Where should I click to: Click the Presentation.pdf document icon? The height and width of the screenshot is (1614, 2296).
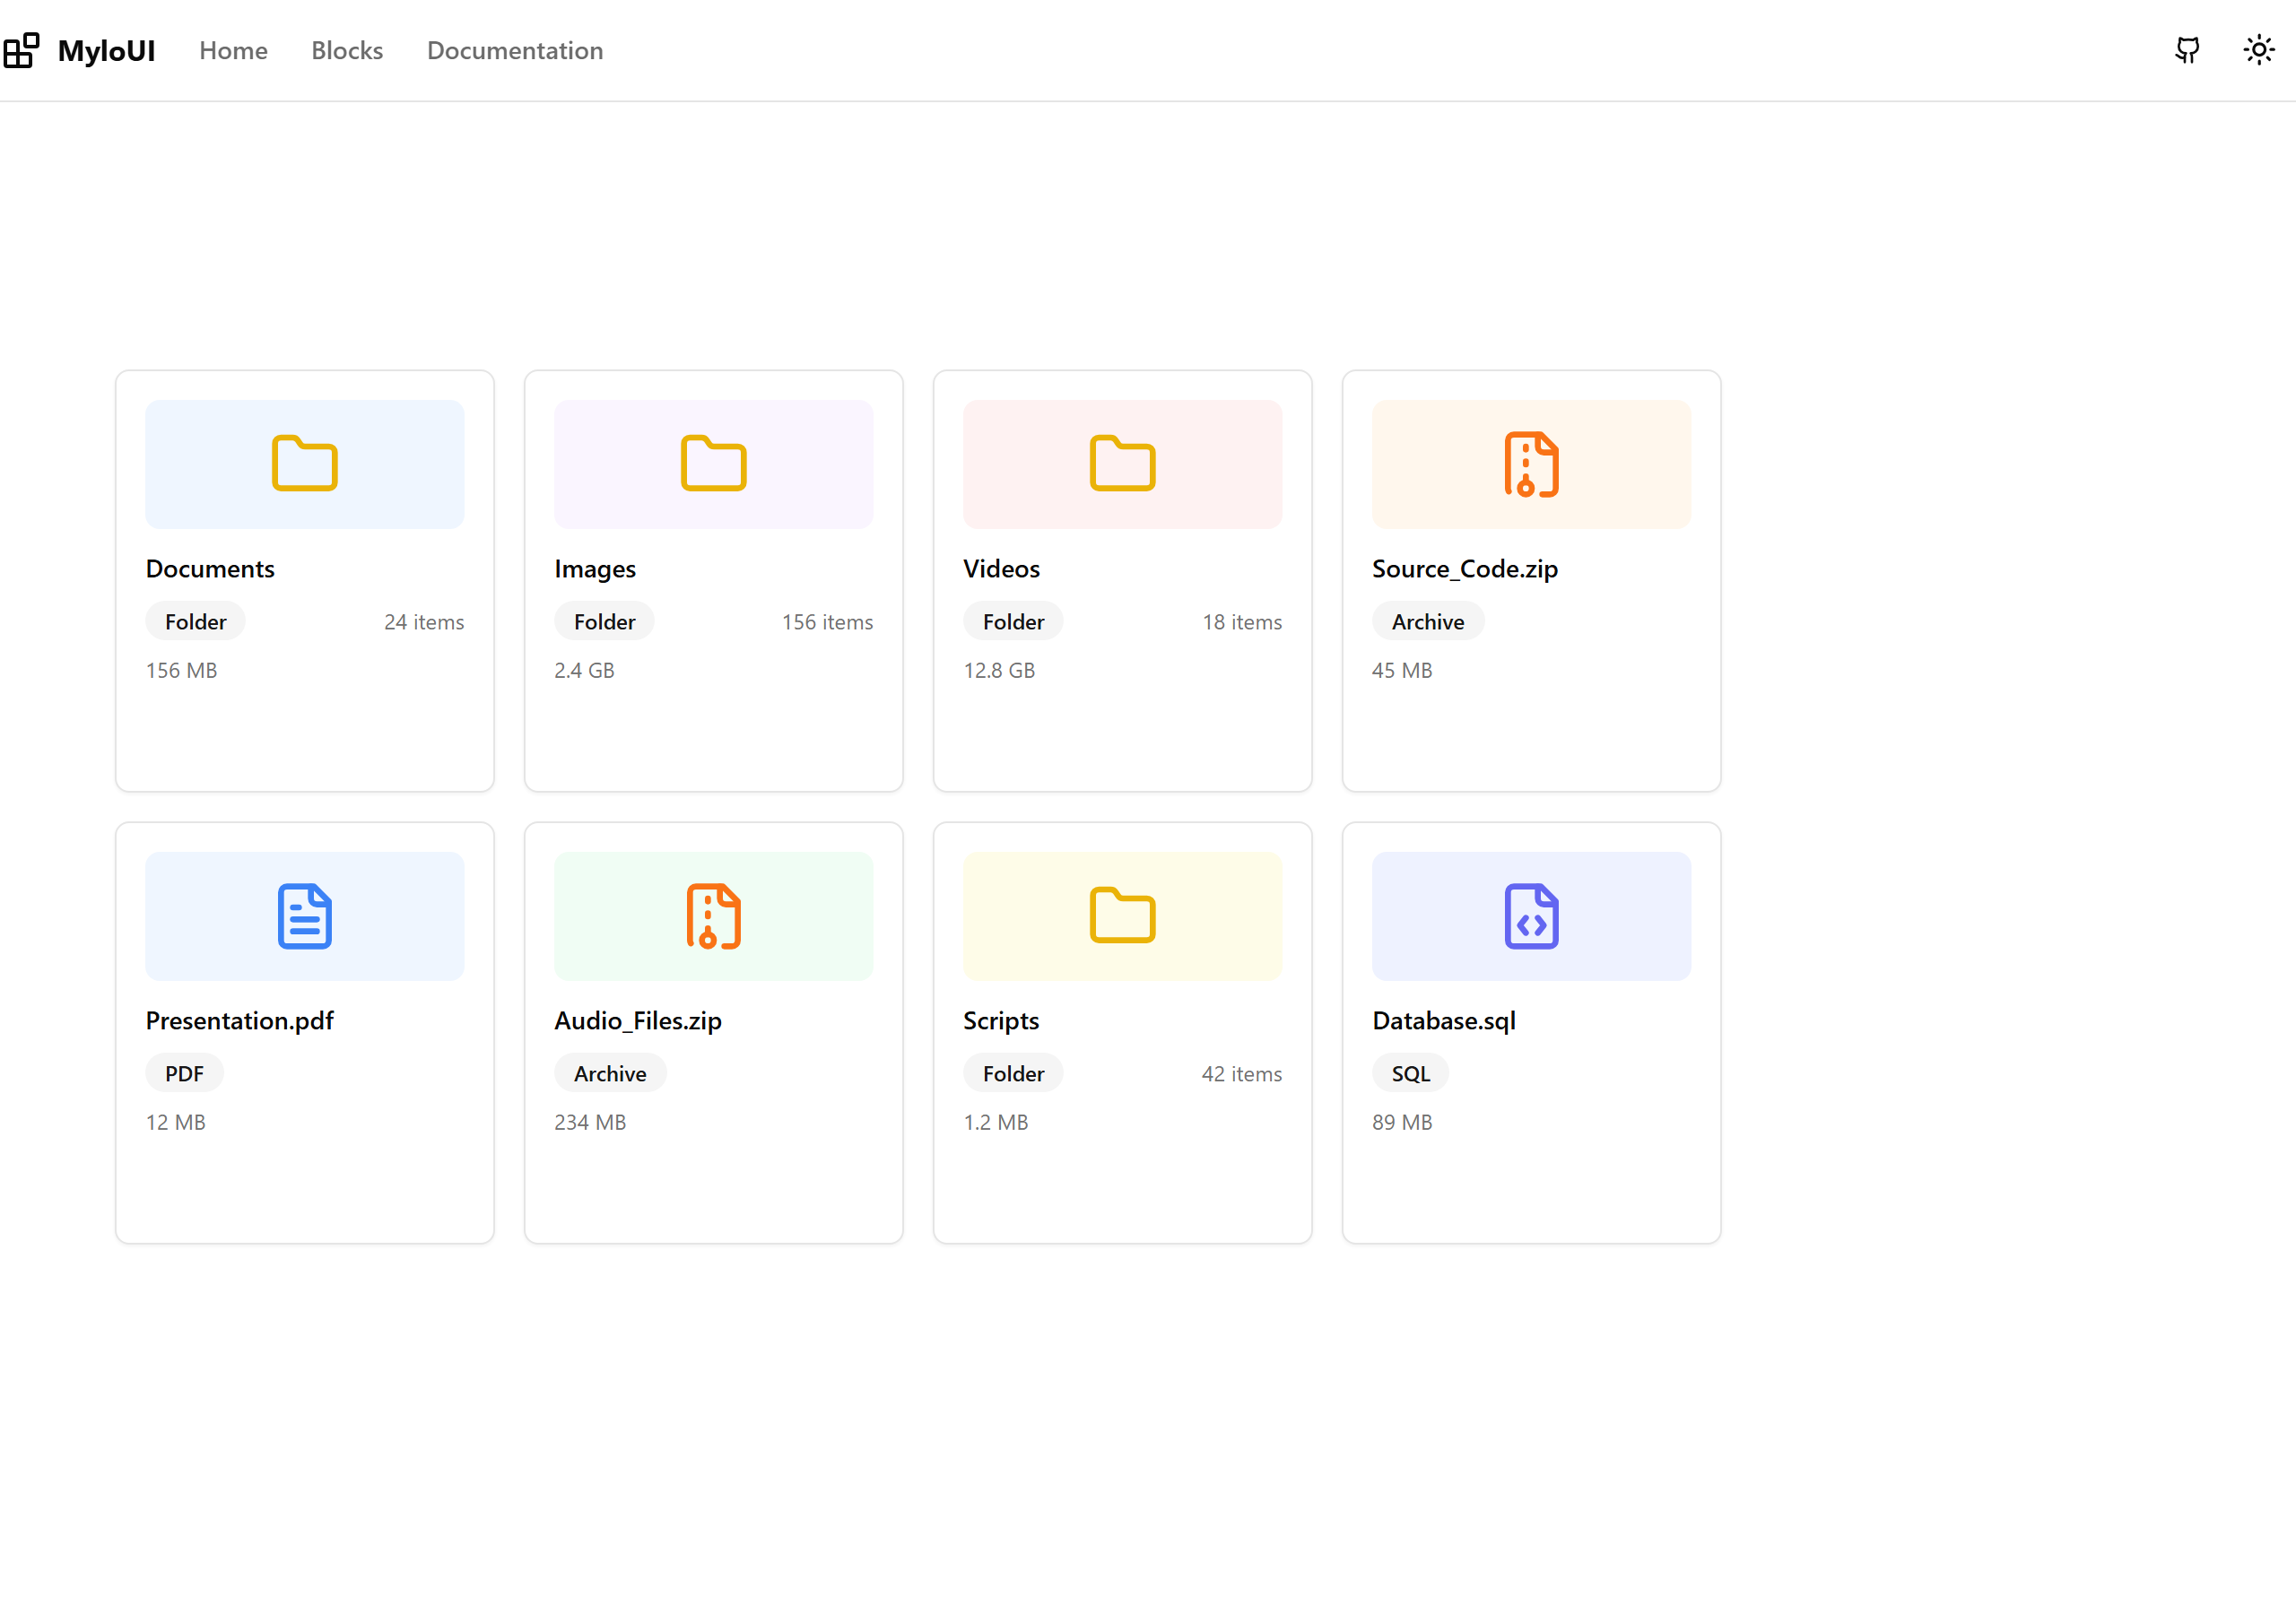(x=305, y=916)
